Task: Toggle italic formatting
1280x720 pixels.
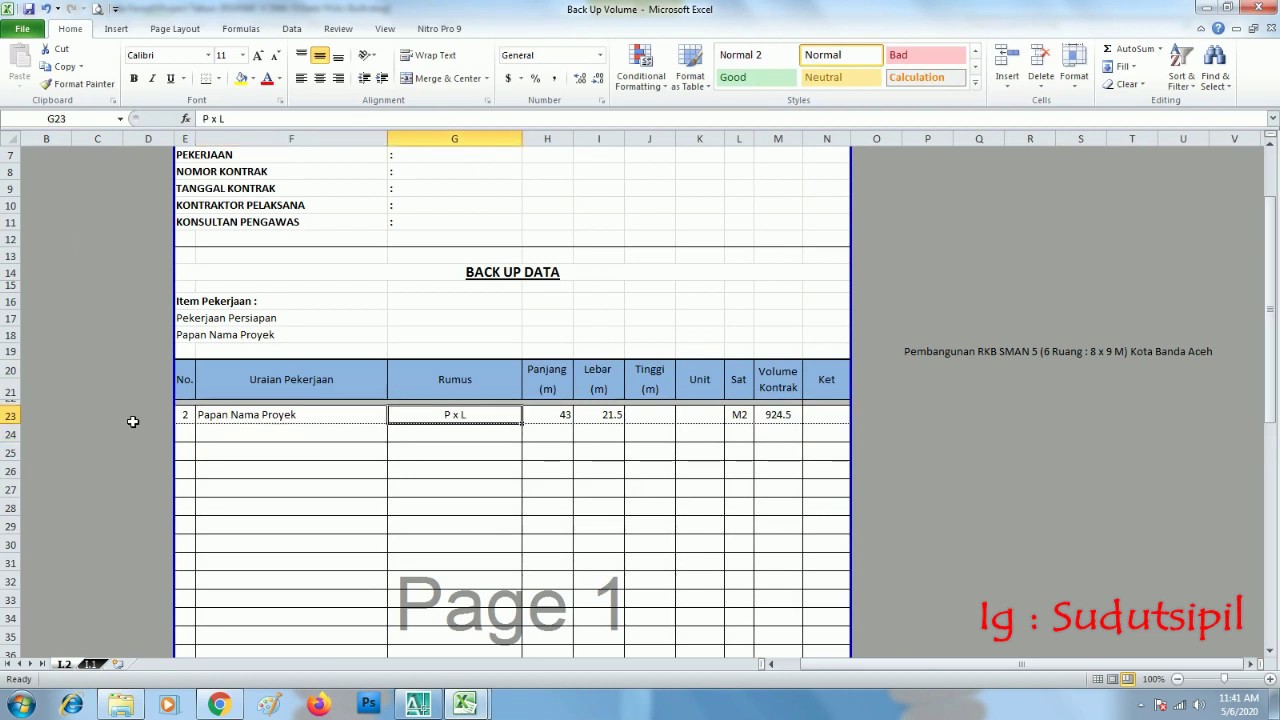Action: (152, 78)
